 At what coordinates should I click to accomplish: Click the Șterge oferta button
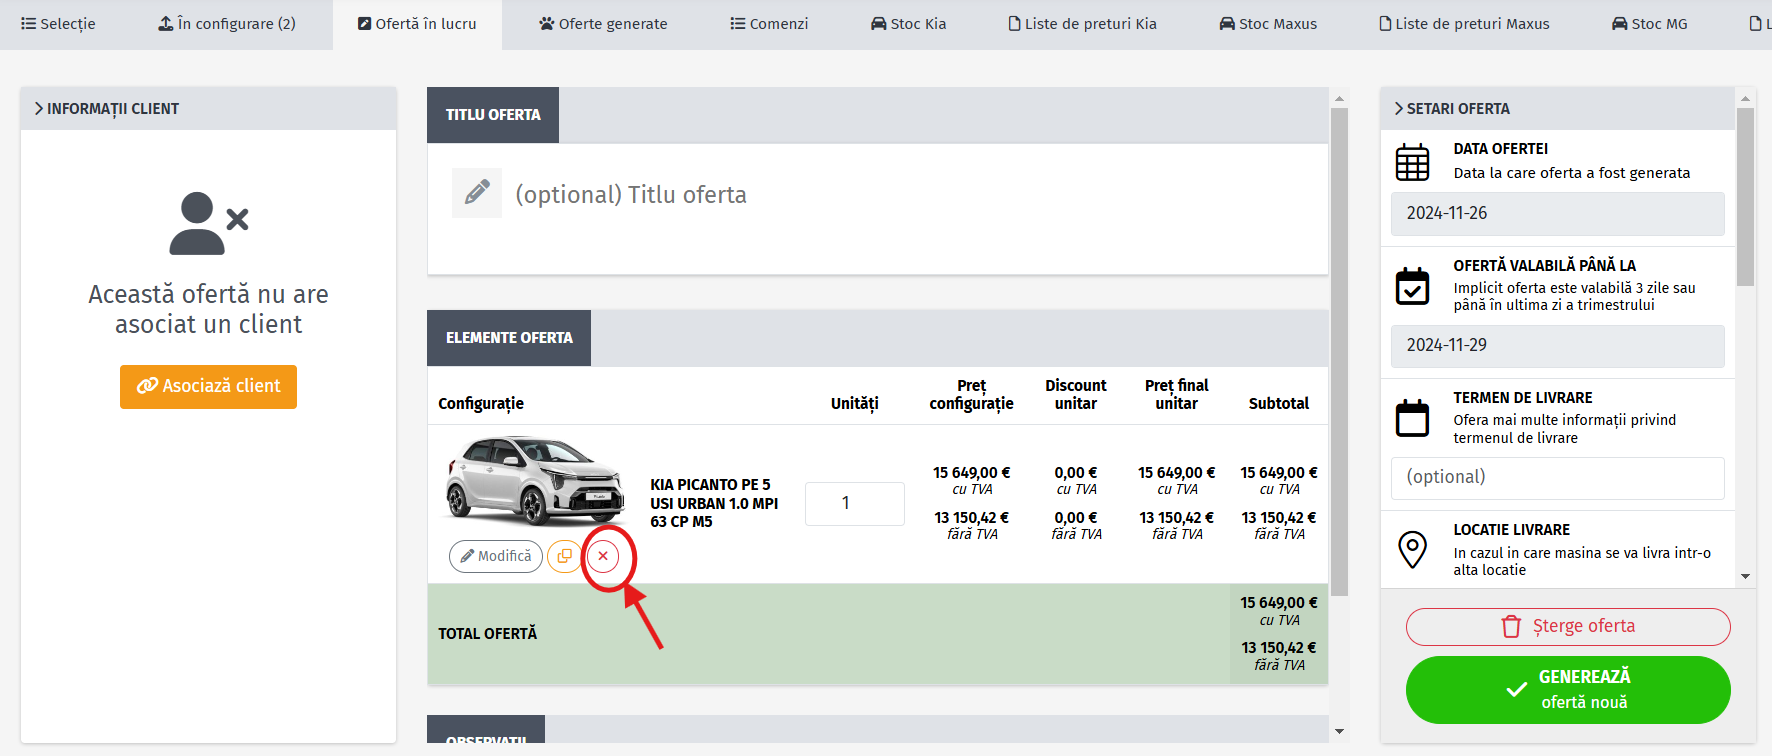[1568, 627]
